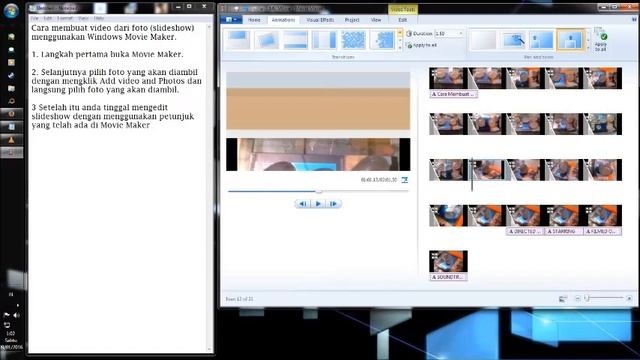Open the Visual Effects tab
Image resolution: width=640 pixels, height=360 pixels.
(320, 20)
